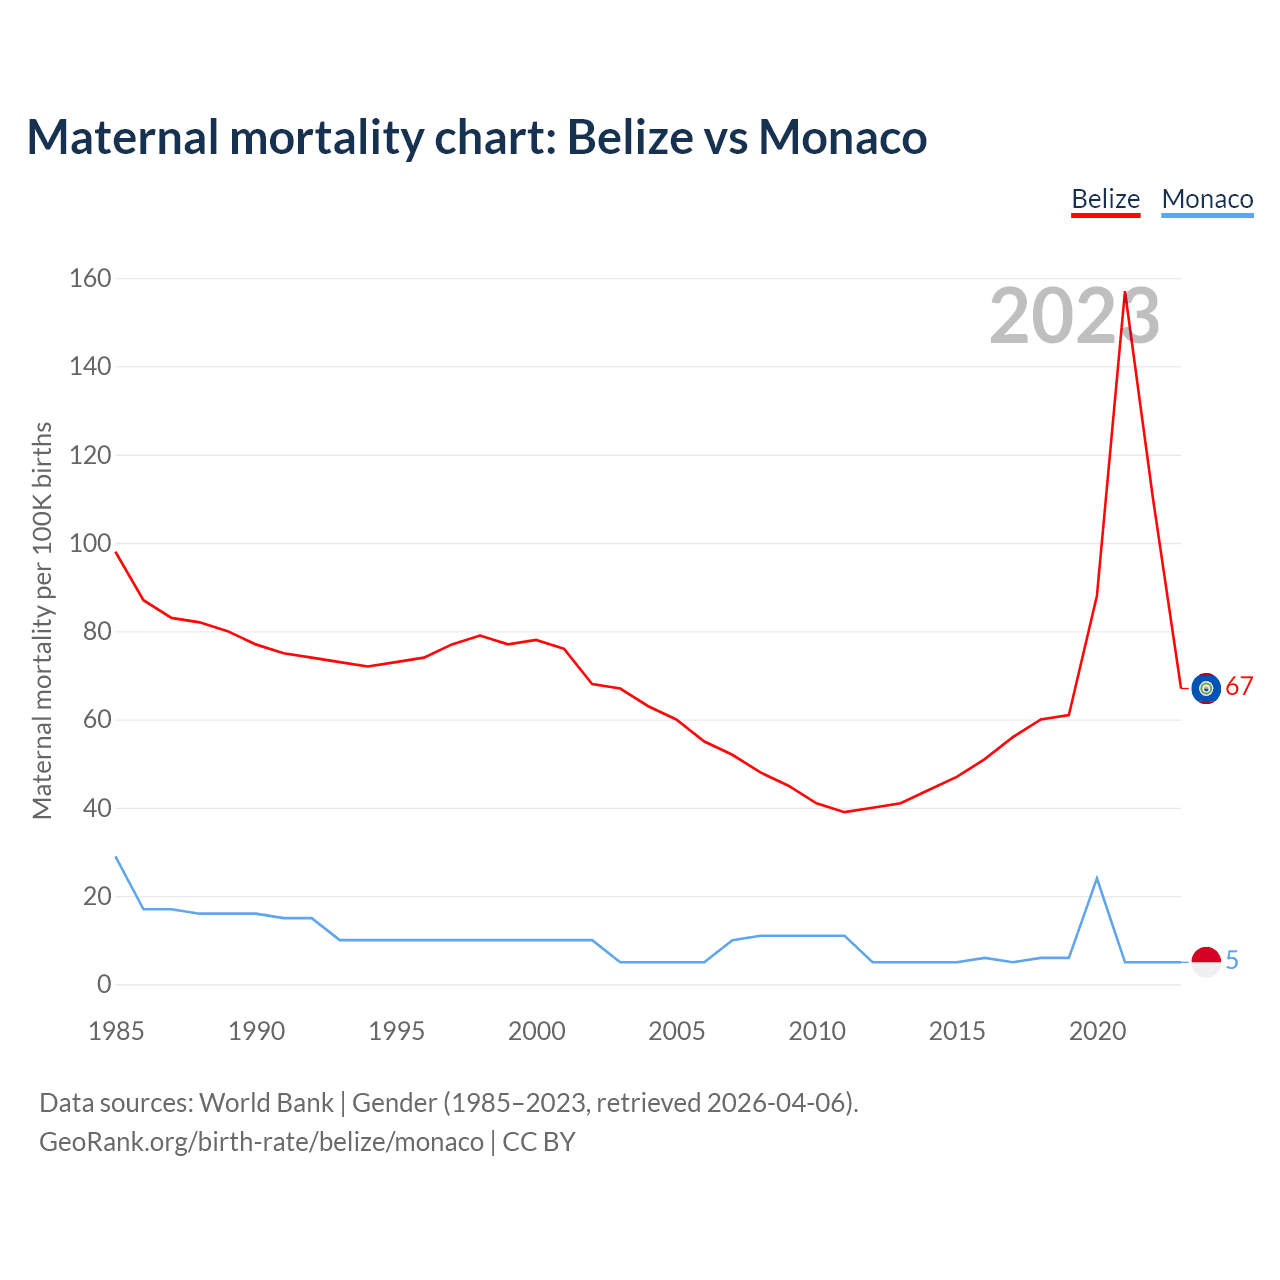Click the 2020 spike on blue Monaco line
The height and width of the screenshot is (1280, 1280).
click(x=1097, y=878)
